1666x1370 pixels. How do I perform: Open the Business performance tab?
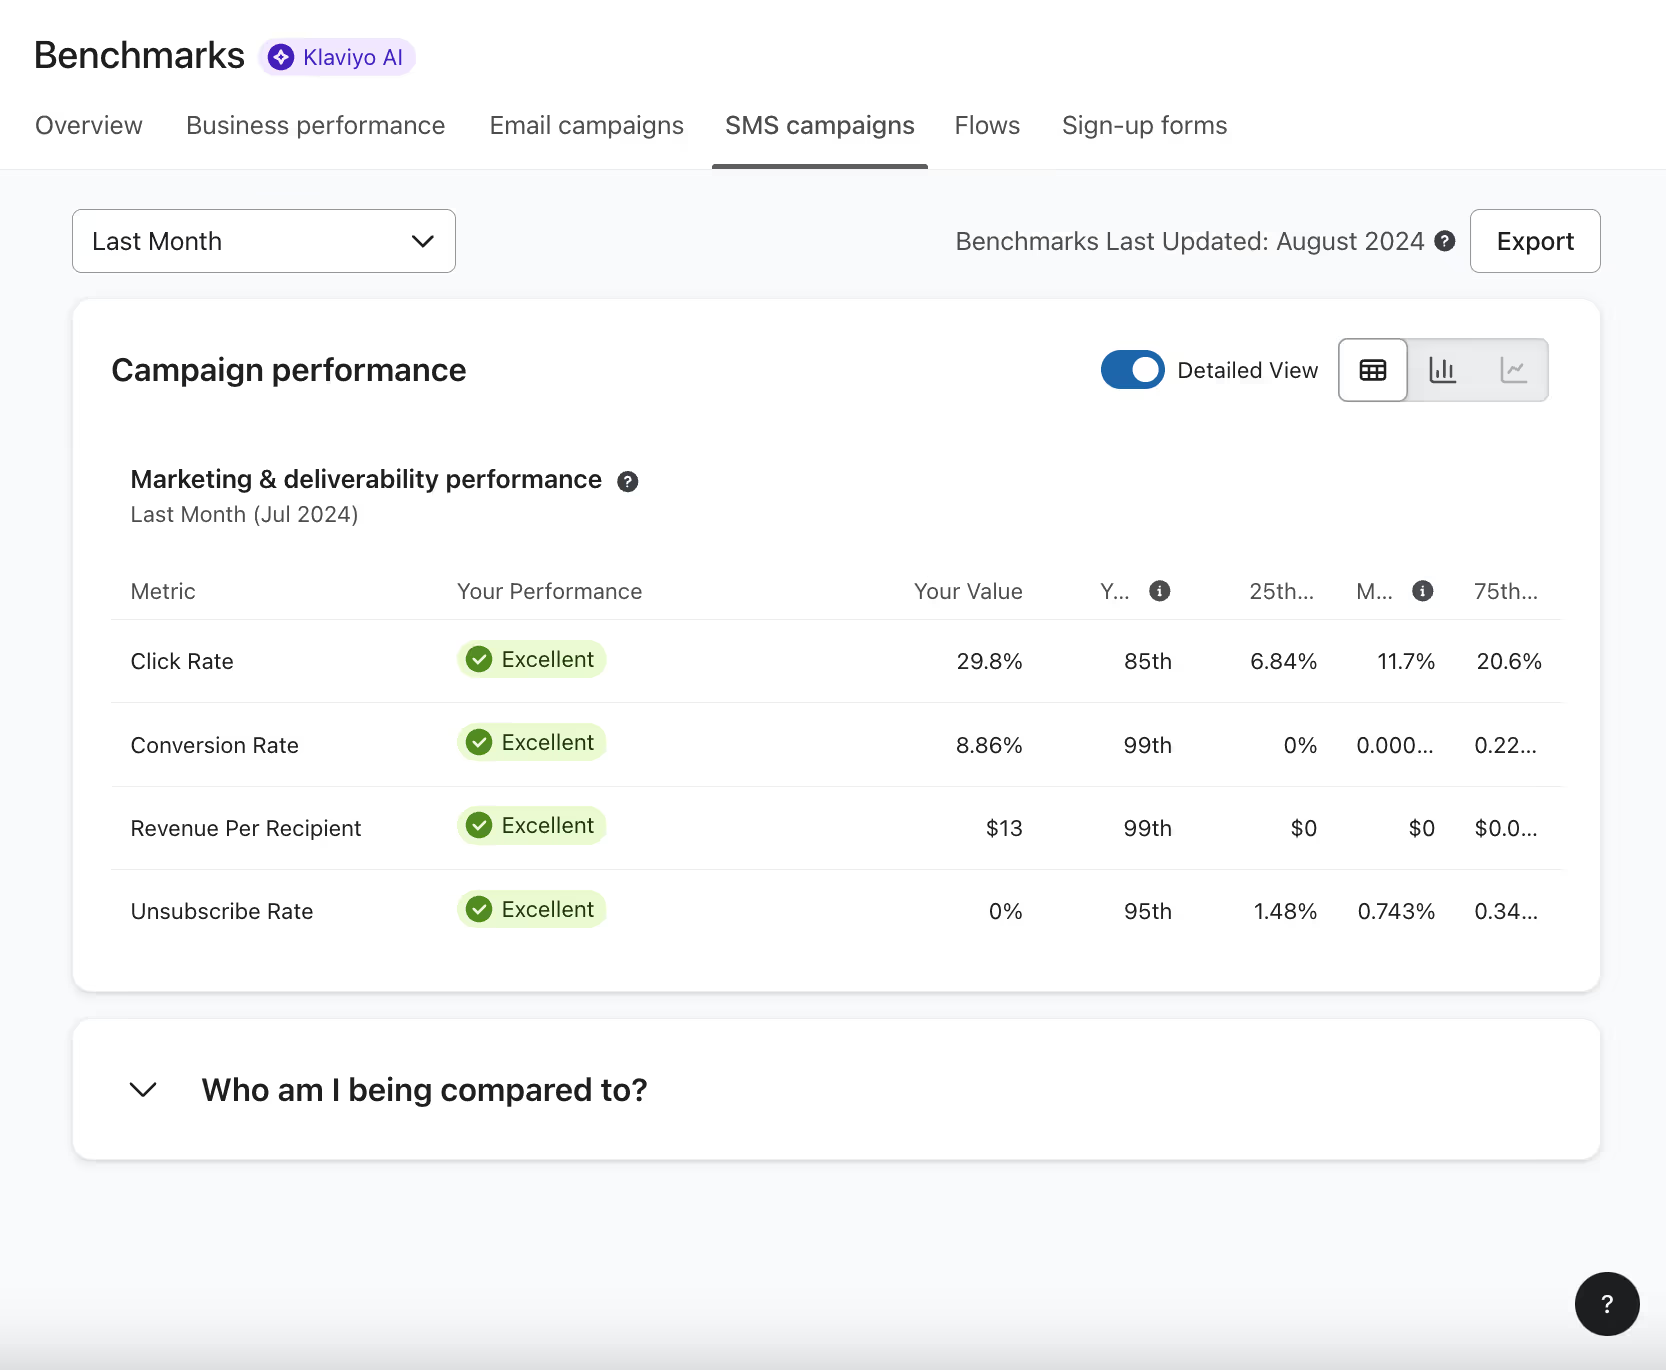(316, 125)
